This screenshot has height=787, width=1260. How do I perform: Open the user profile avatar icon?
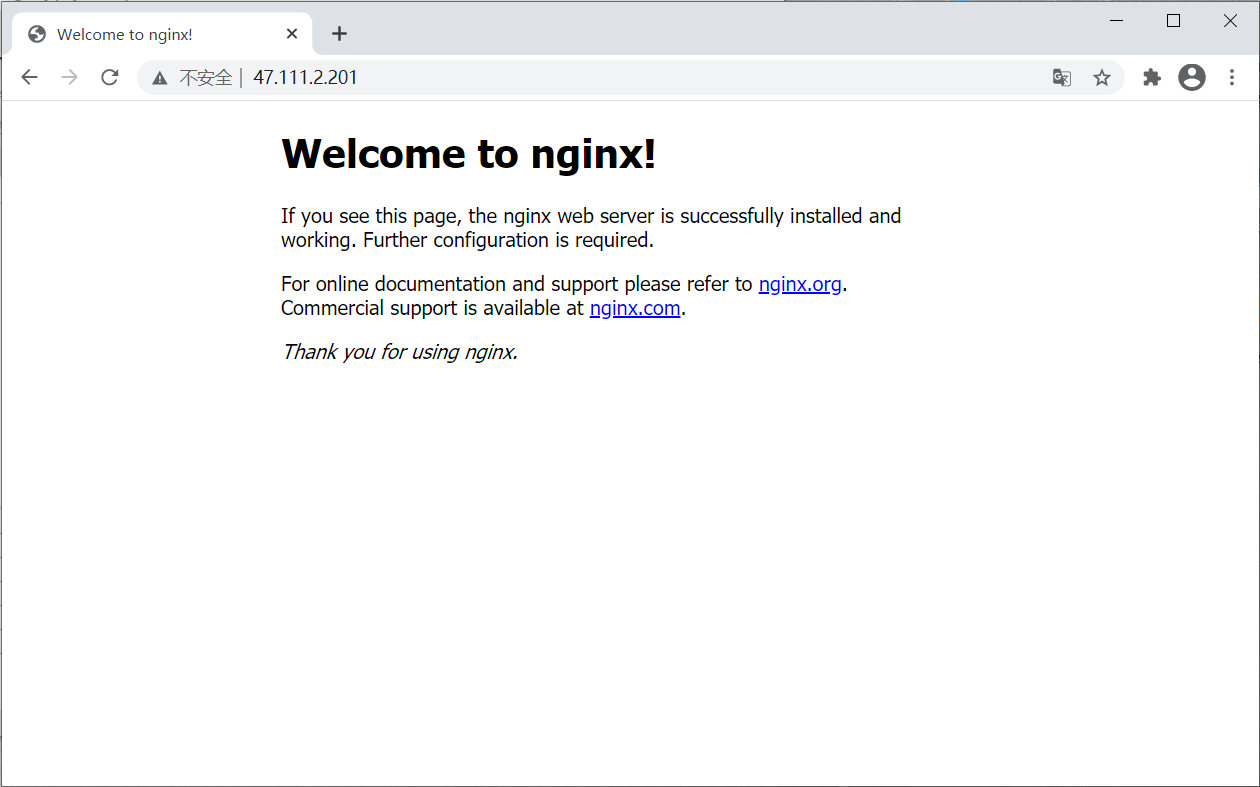(1192, 77)
